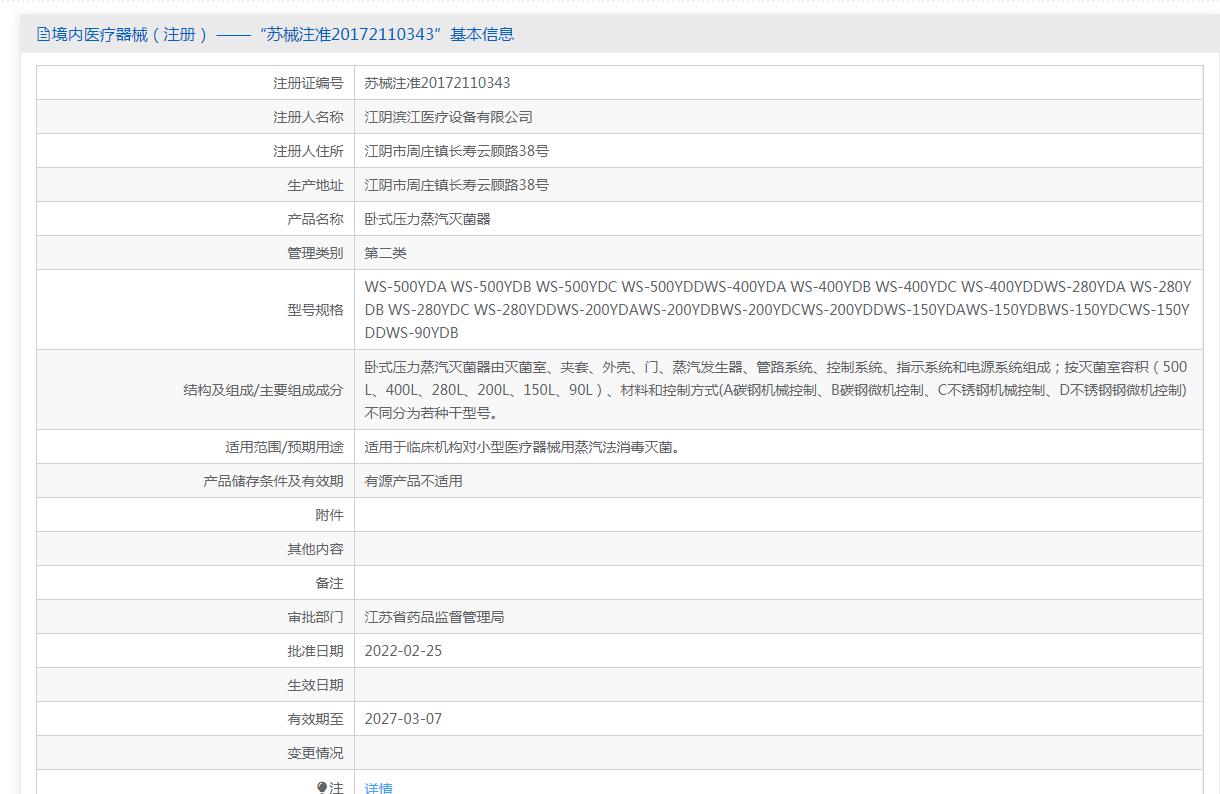The height and width of the screenshot is (794, 1220).
Task: Click the approving department 江苏省药品监督管理局
Action: [x=434, y=617]
